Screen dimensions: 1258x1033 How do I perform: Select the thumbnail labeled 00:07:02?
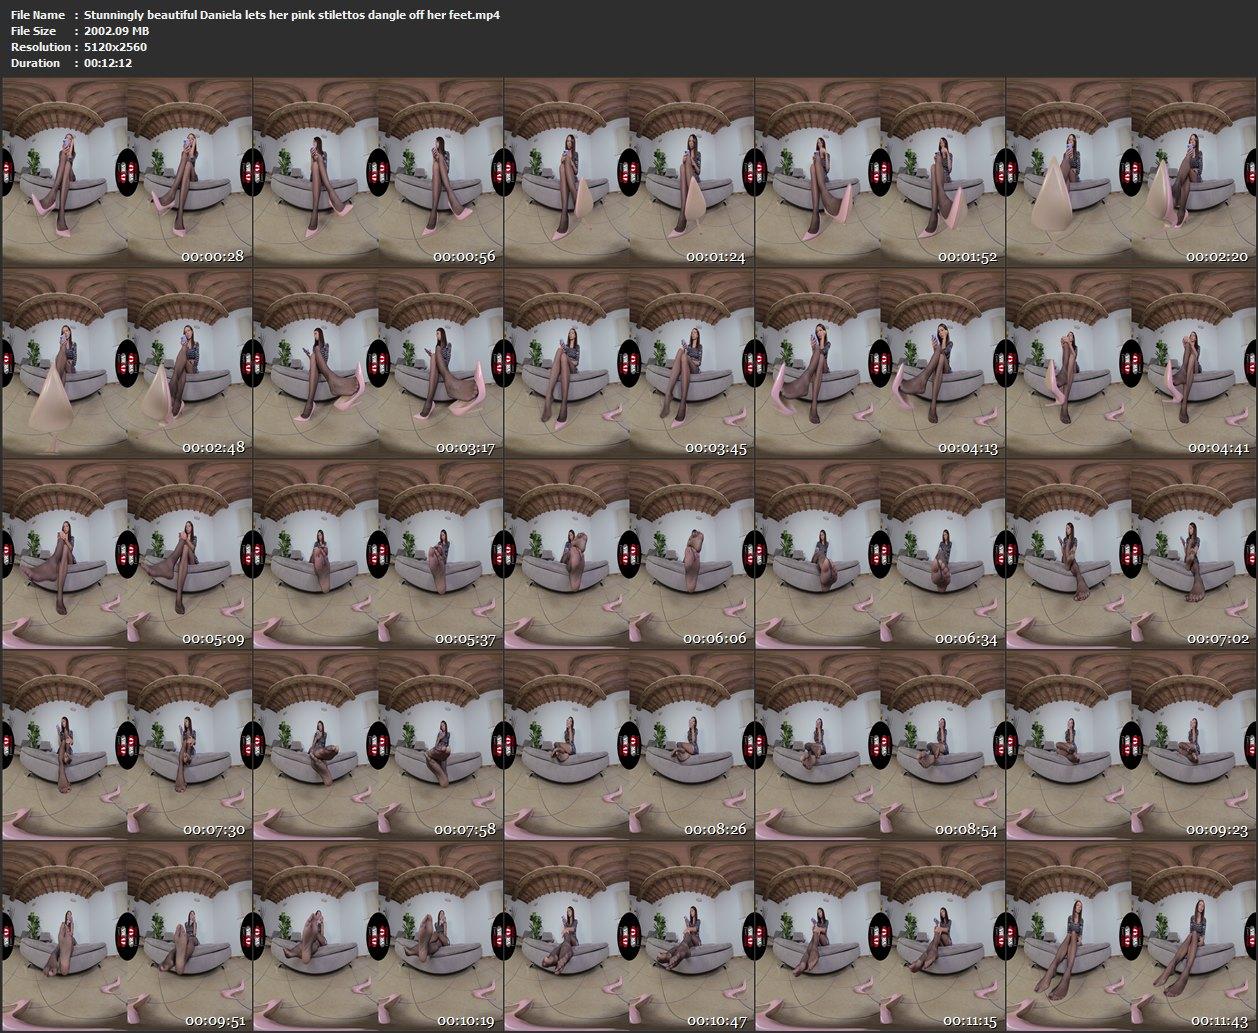tap(1131, 555)
